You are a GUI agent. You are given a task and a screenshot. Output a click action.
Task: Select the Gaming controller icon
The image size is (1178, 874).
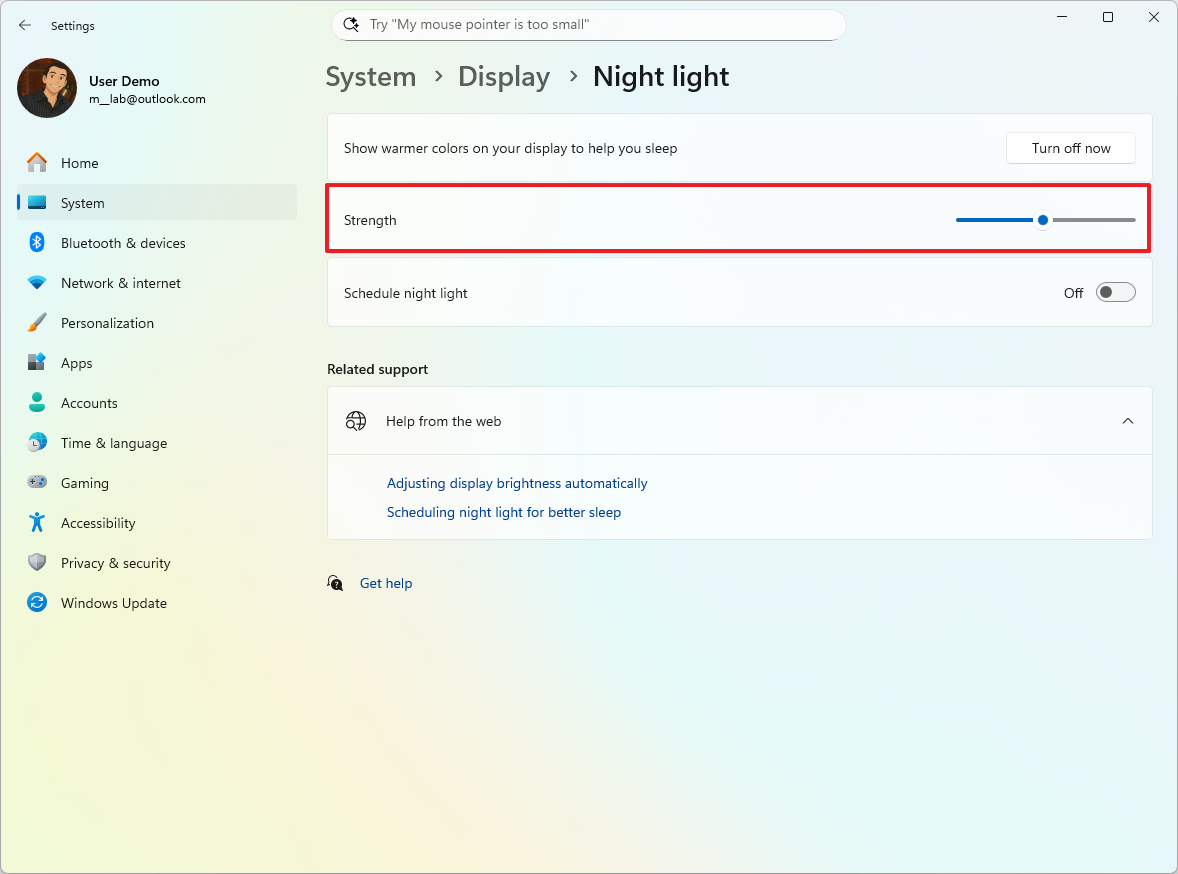pyautogui.click(x=37, y=483)
